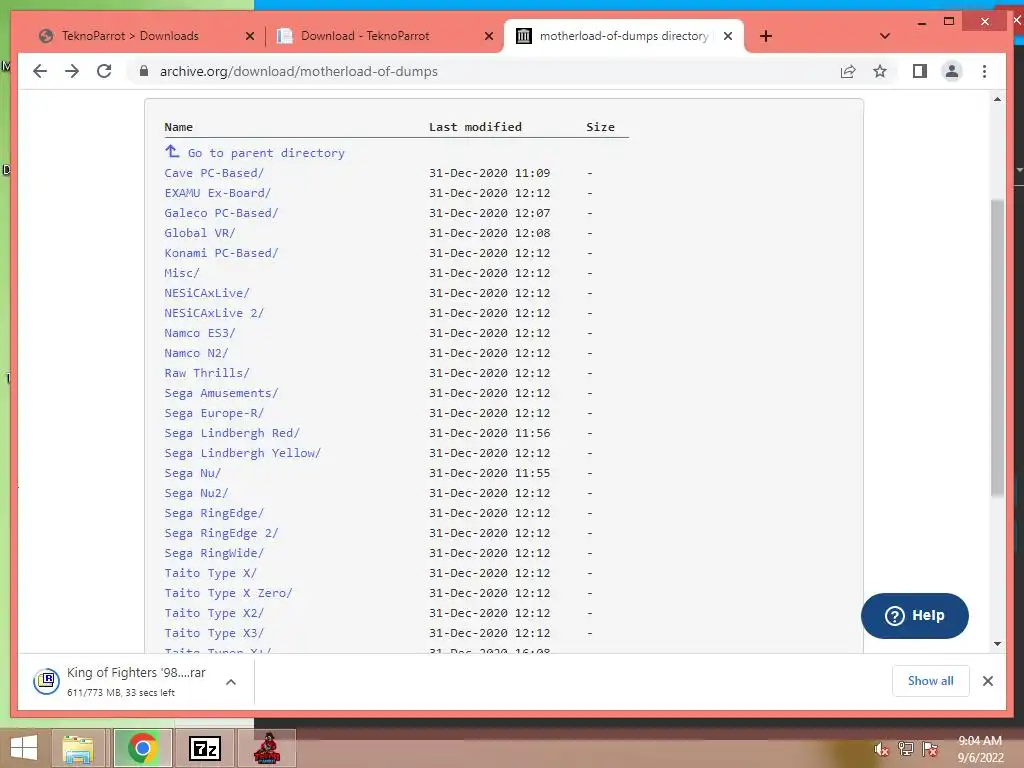Close the downloads bar
1024x768 pixels.
pos(987,681)
